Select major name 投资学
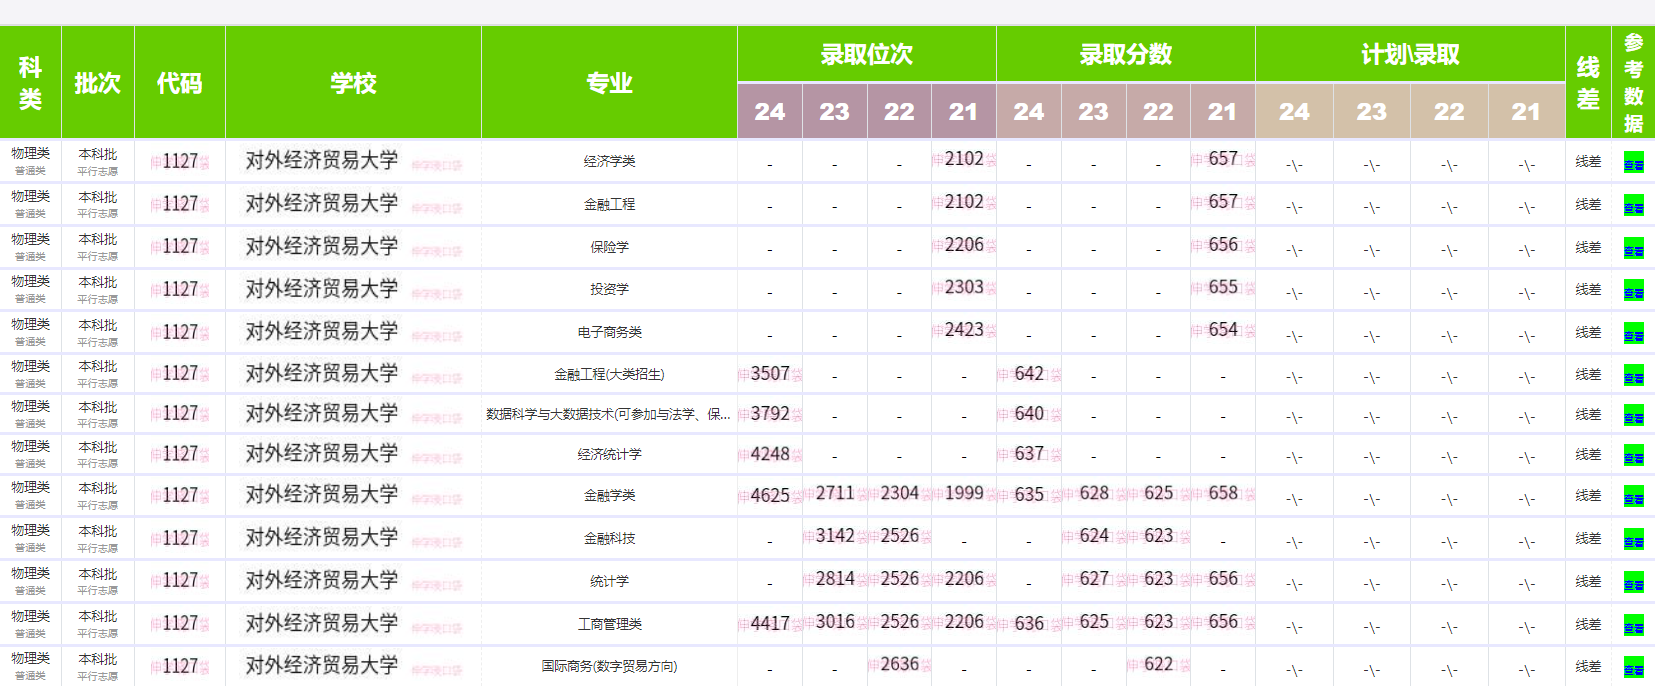Screen dimensions: 1655x686 click(609, 289)
